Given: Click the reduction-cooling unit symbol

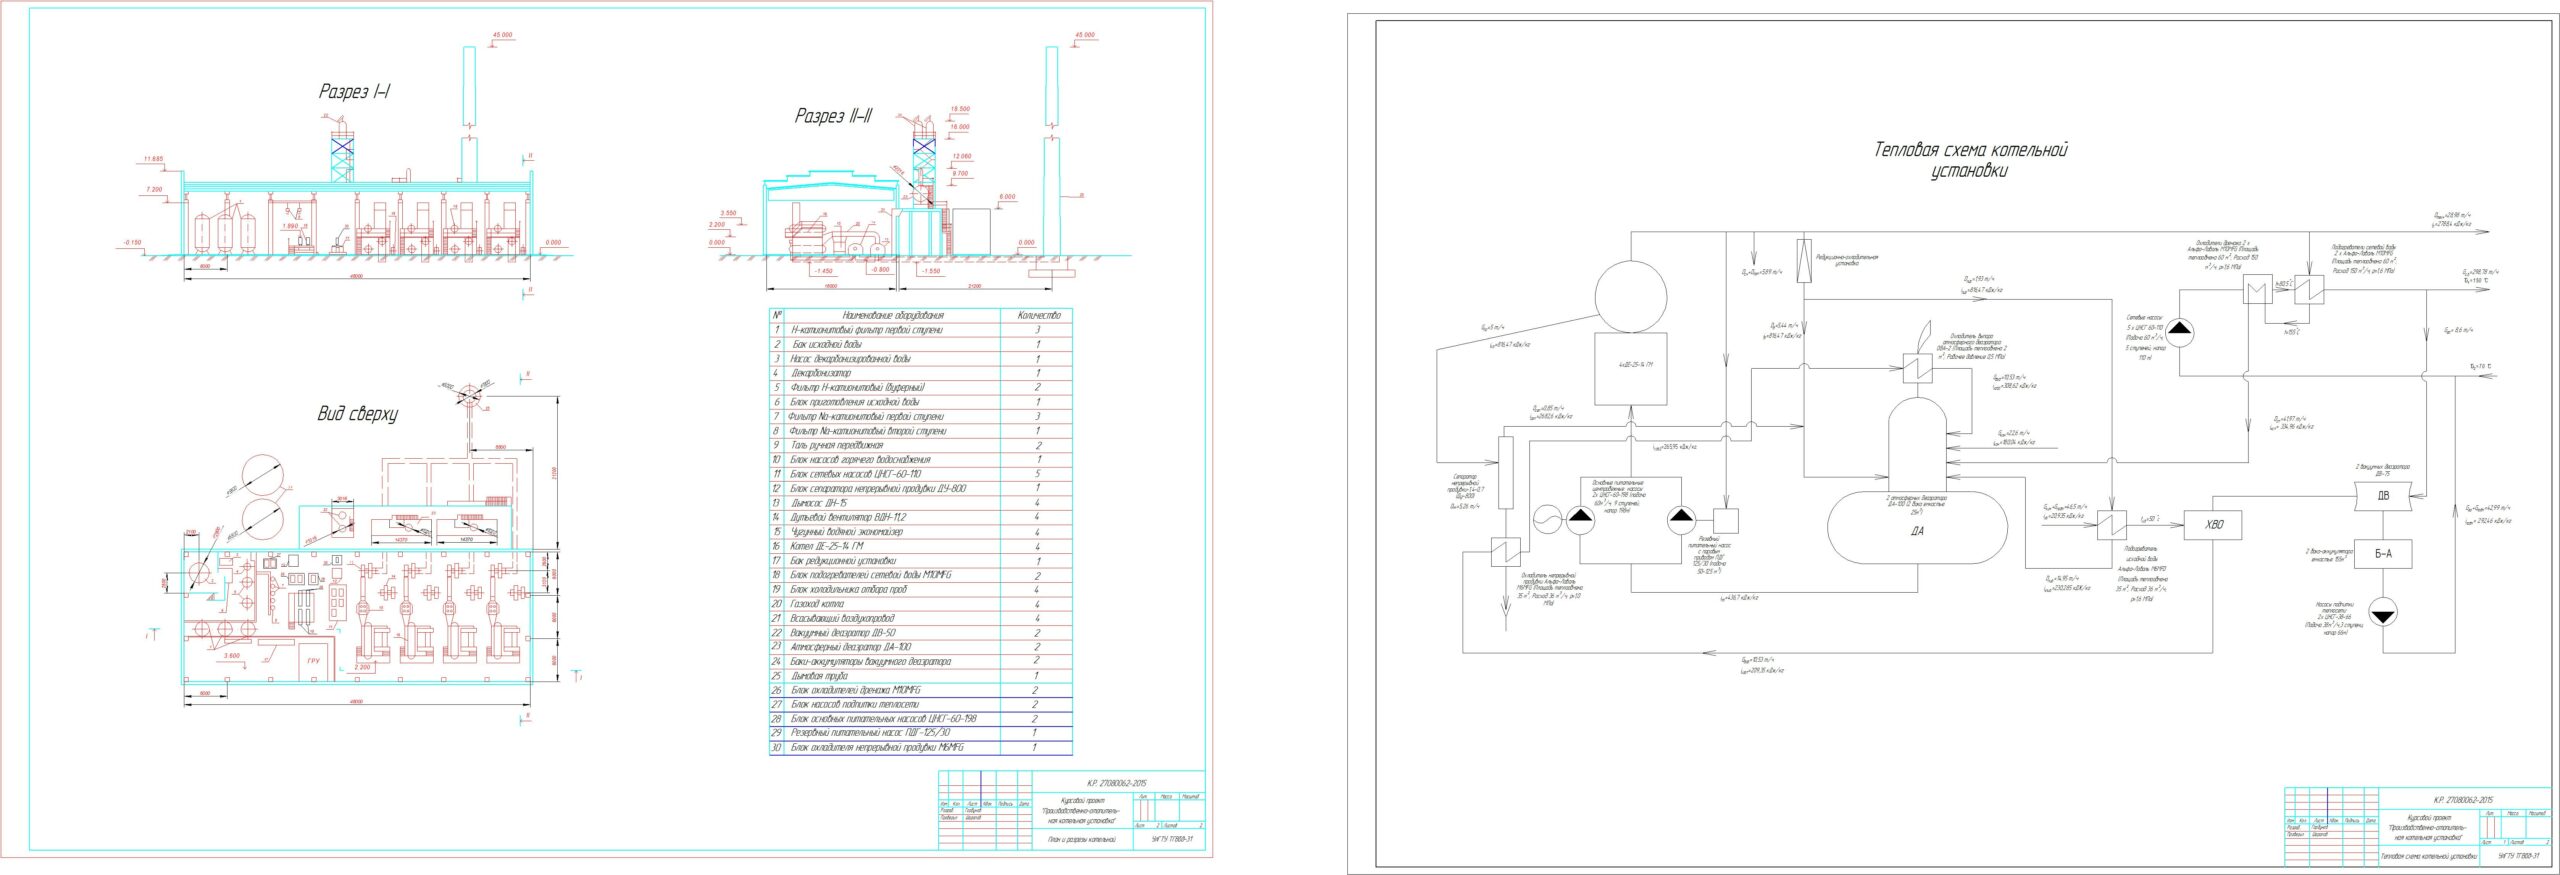Looking at the screenshot, I should 1804,261.
